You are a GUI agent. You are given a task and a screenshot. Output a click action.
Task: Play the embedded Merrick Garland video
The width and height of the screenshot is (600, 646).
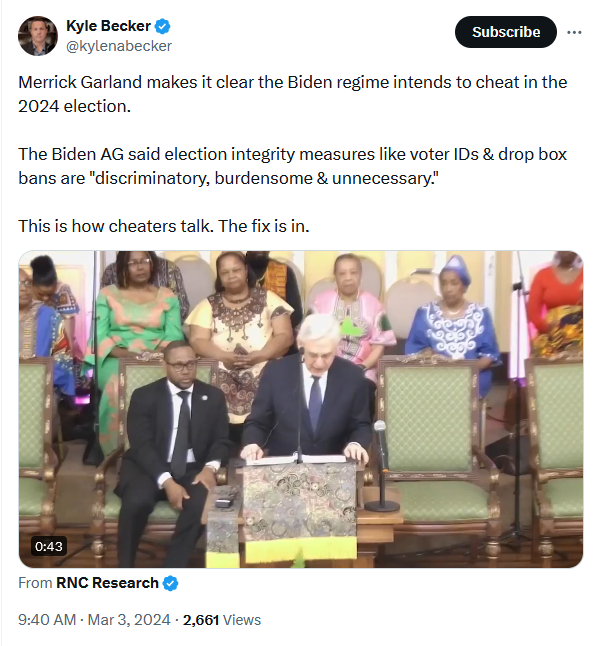[x=300, y=409]
